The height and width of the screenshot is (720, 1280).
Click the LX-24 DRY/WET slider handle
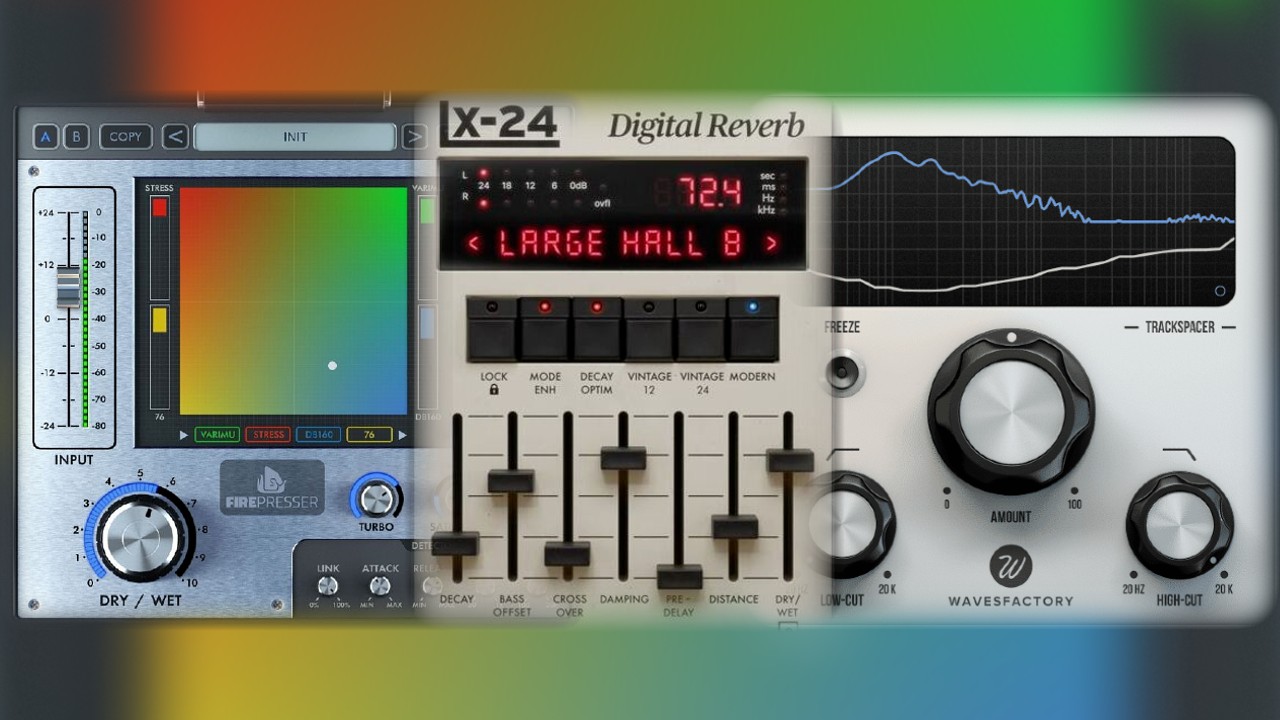point(790,461)
